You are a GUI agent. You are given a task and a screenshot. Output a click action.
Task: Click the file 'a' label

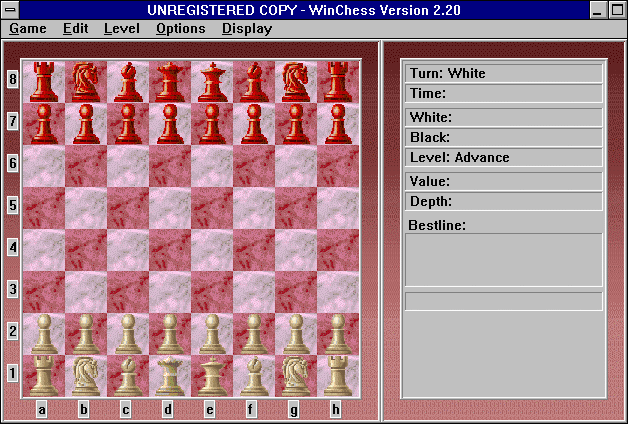tap(42, 410)
